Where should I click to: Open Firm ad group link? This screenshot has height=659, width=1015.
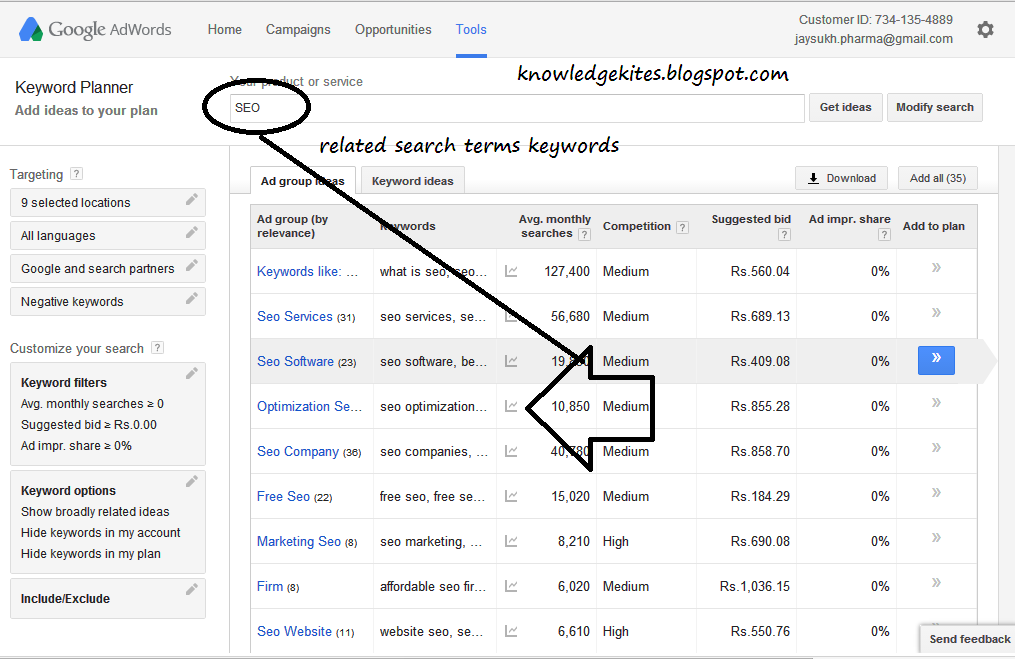click(270, 586)
